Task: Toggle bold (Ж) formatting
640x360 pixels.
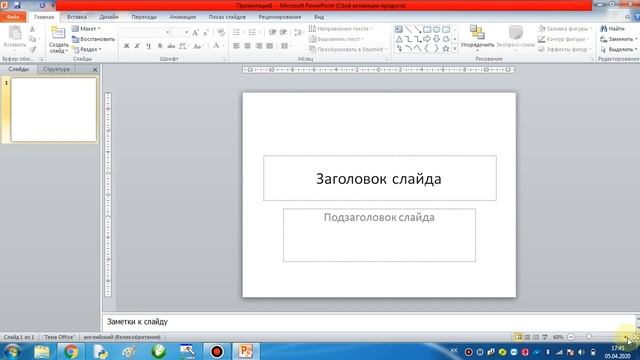Action: pyautogui.click(x=127, y=46)
